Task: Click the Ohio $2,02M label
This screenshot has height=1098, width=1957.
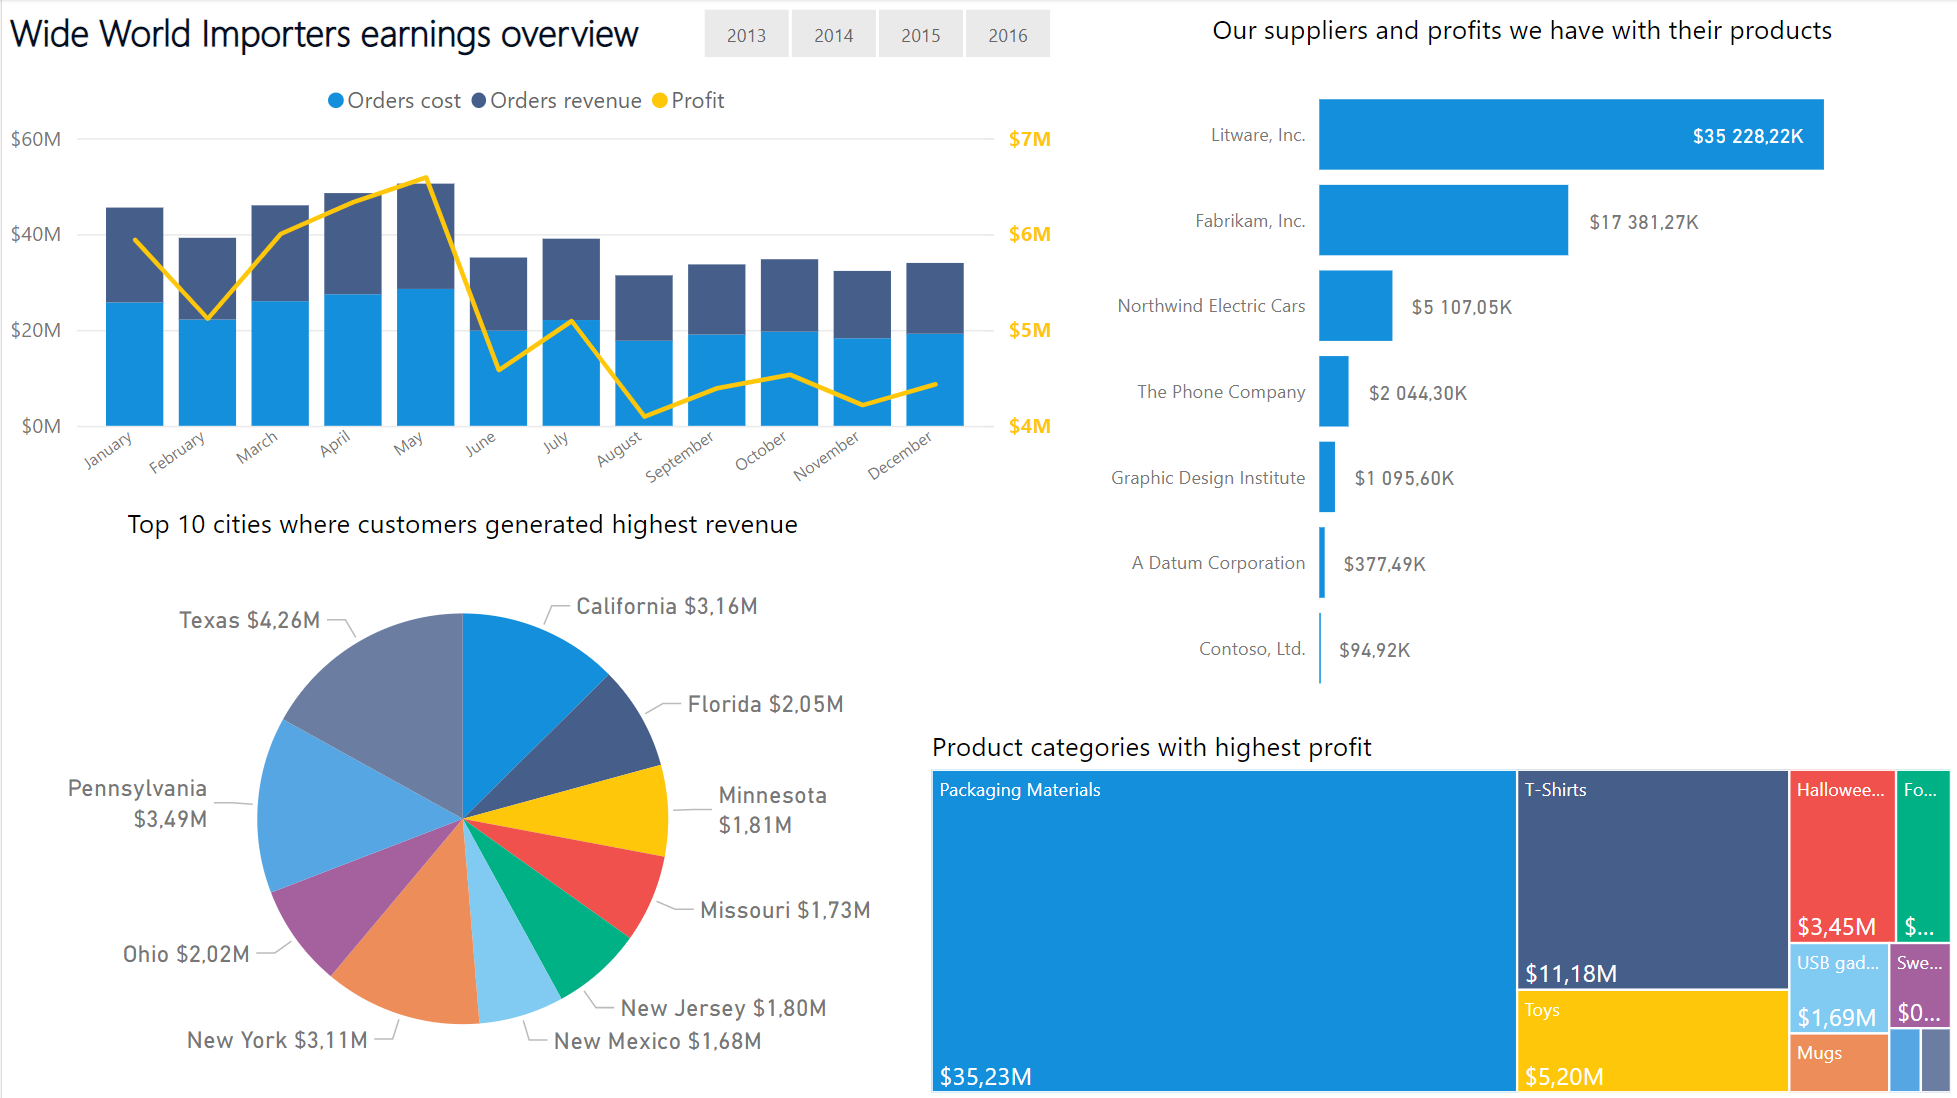Action: coord(186,954)
